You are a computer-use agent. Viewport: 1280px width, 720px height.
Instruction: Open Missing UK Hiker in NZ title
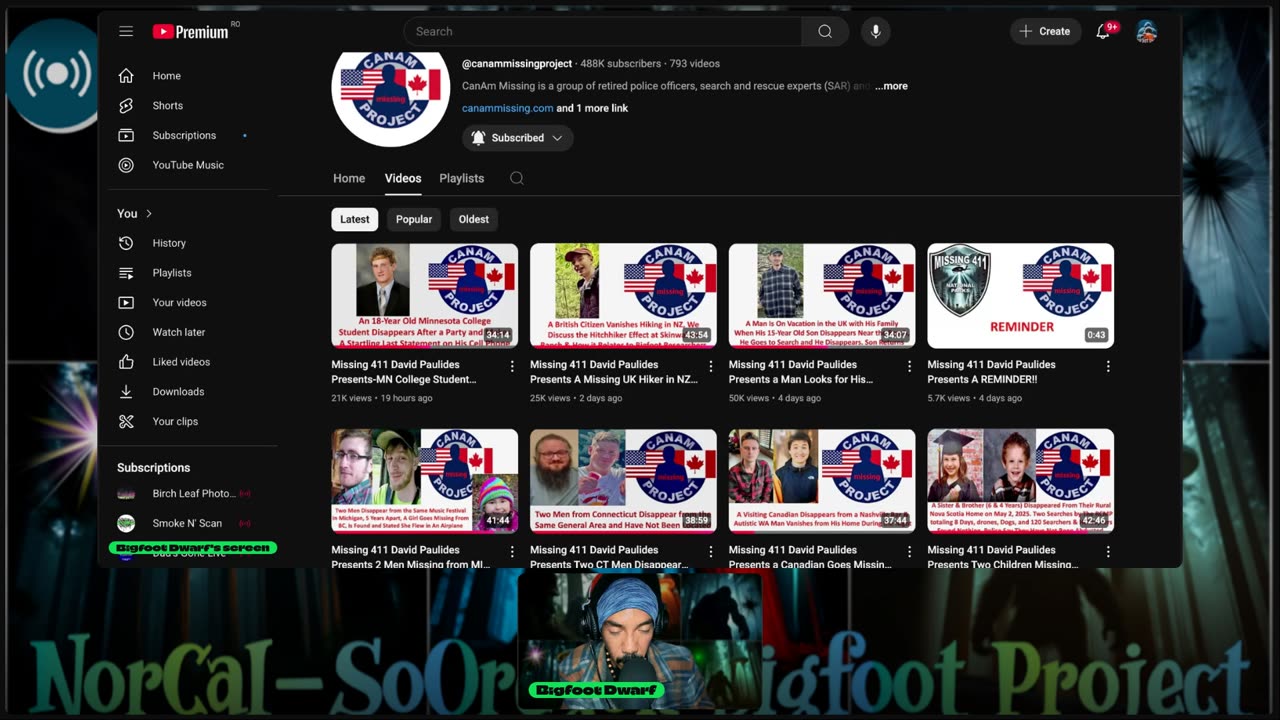click(x=614, y=372)
